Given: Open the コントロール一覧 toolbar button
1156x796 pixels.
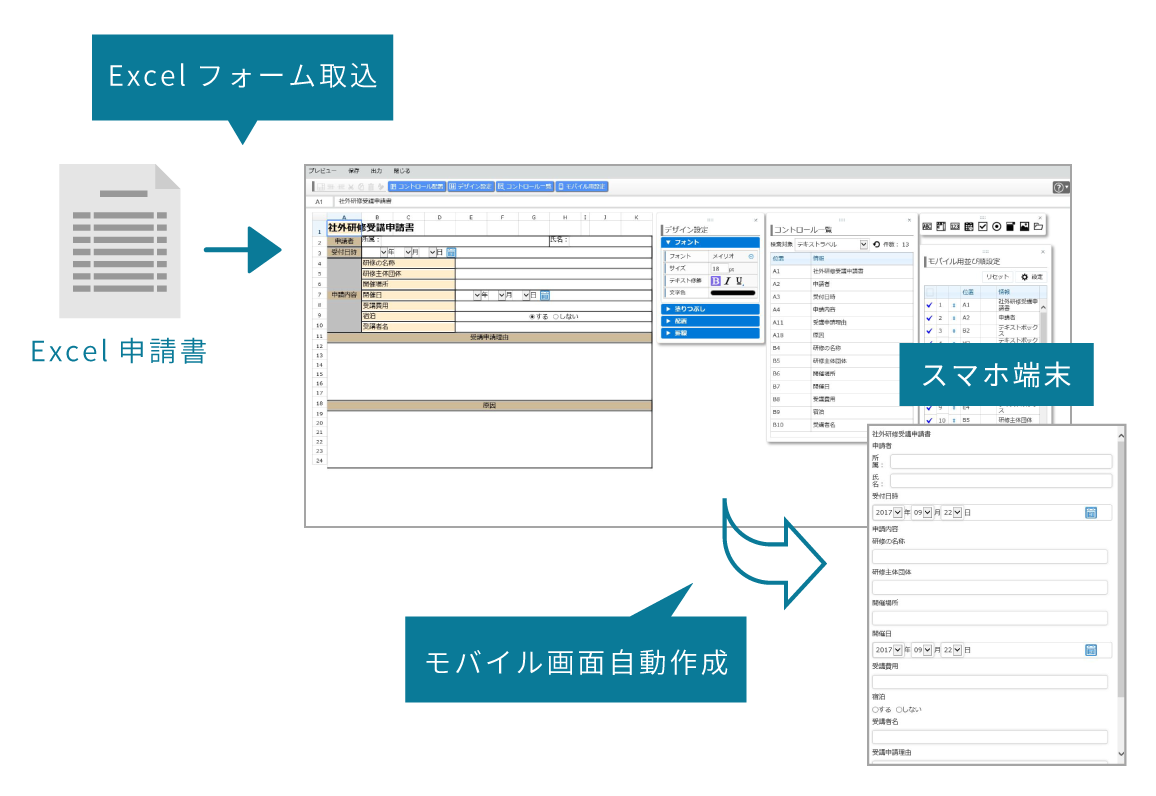Looking at the screenshot, I should (x=525, y=186).
